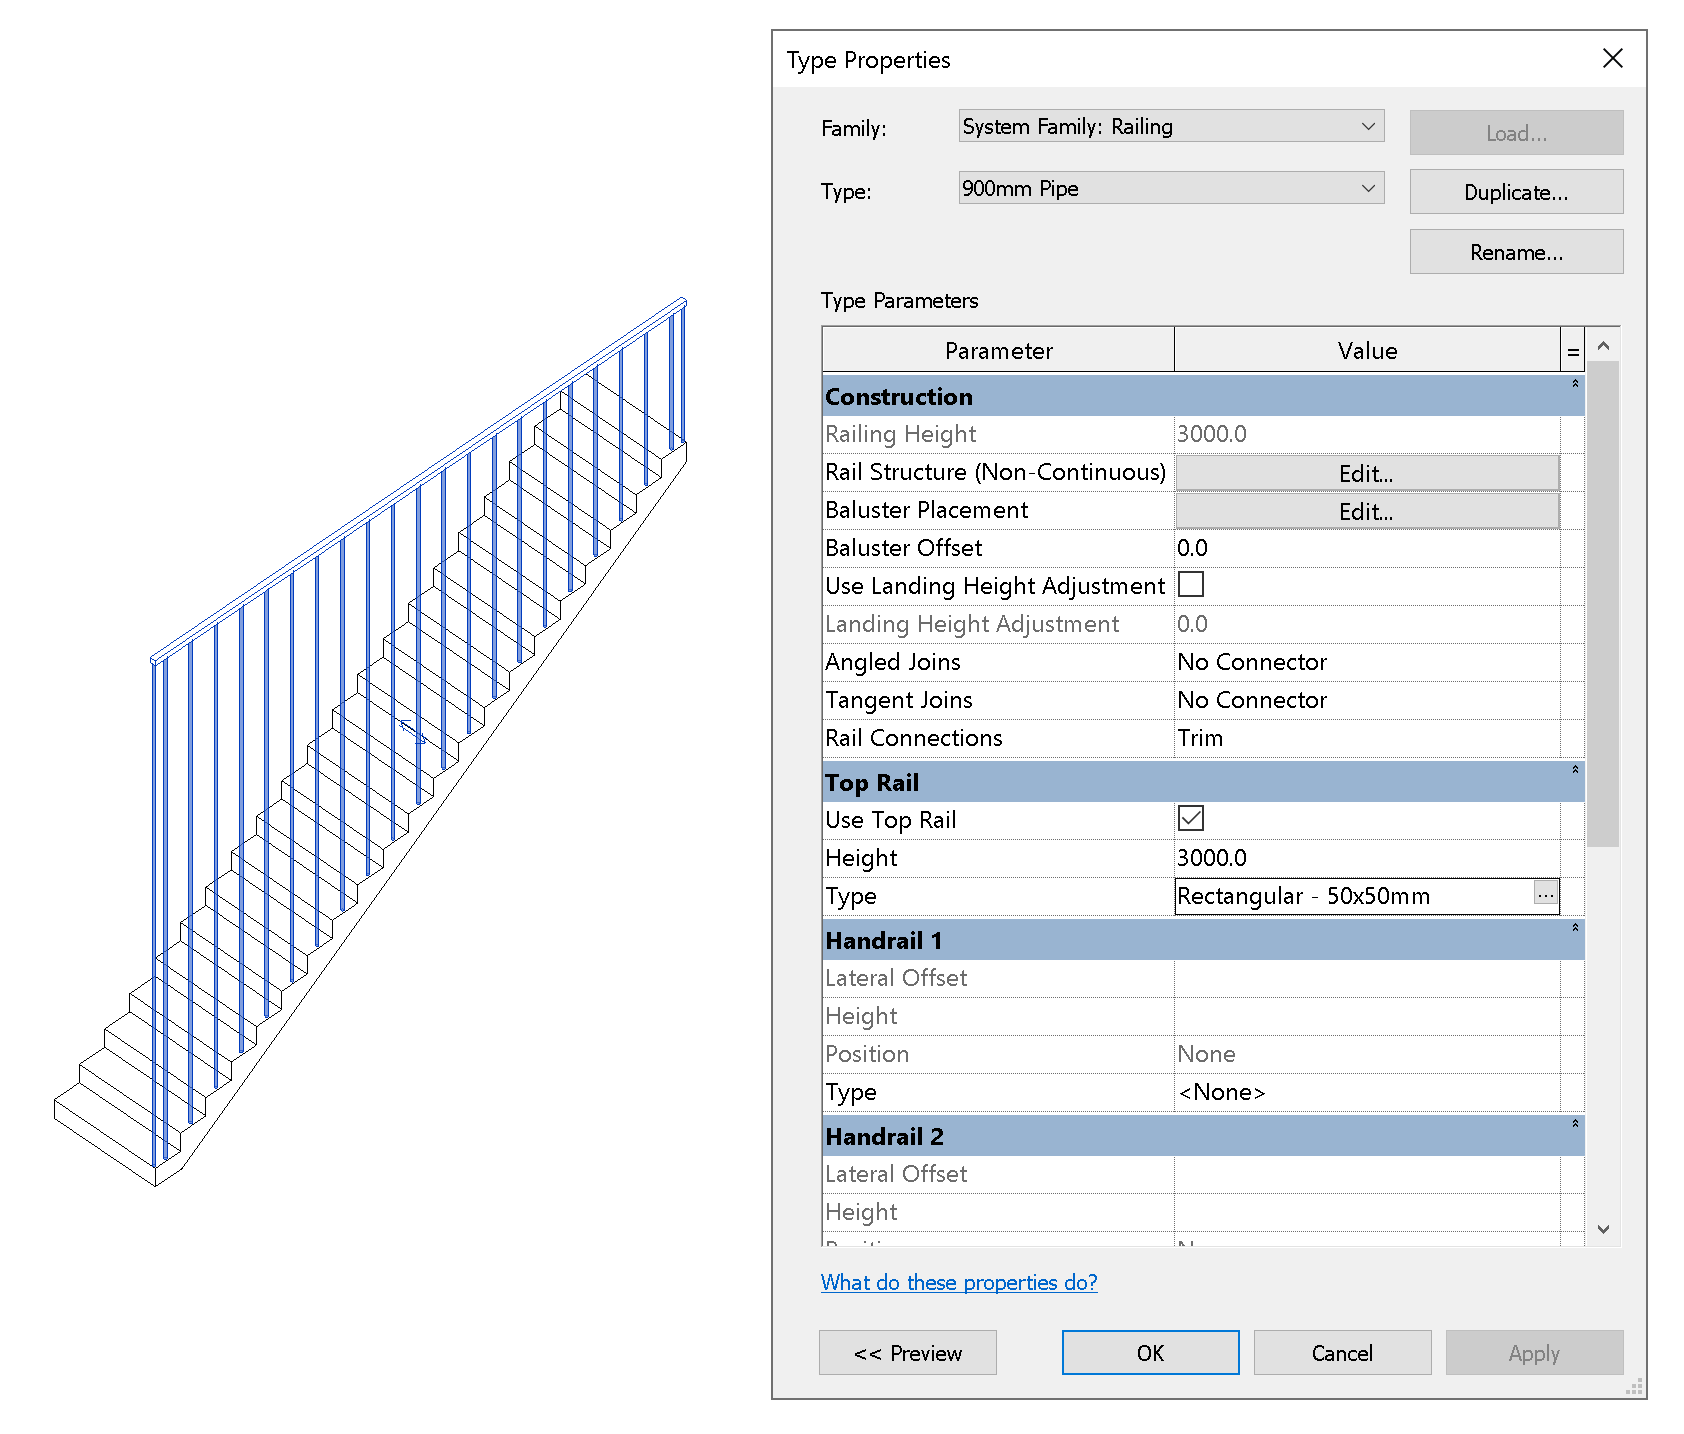Collapse the Handrail 2 parameter group

1576,1122
